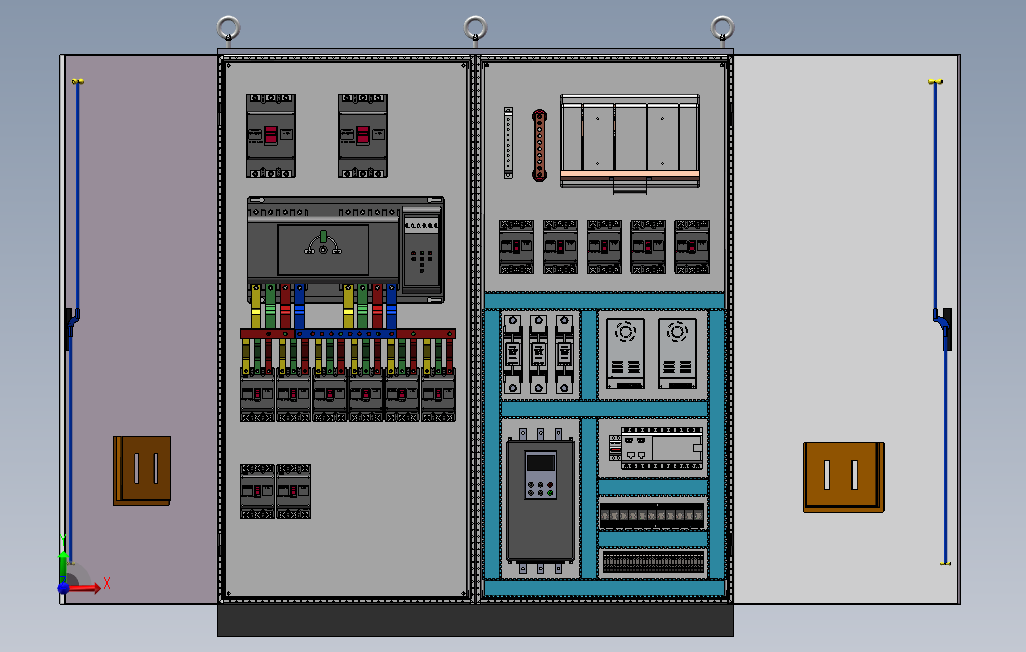Click the middle fuse holder of three
This screenshot has width=1026, height=652.
coord(539,354)
